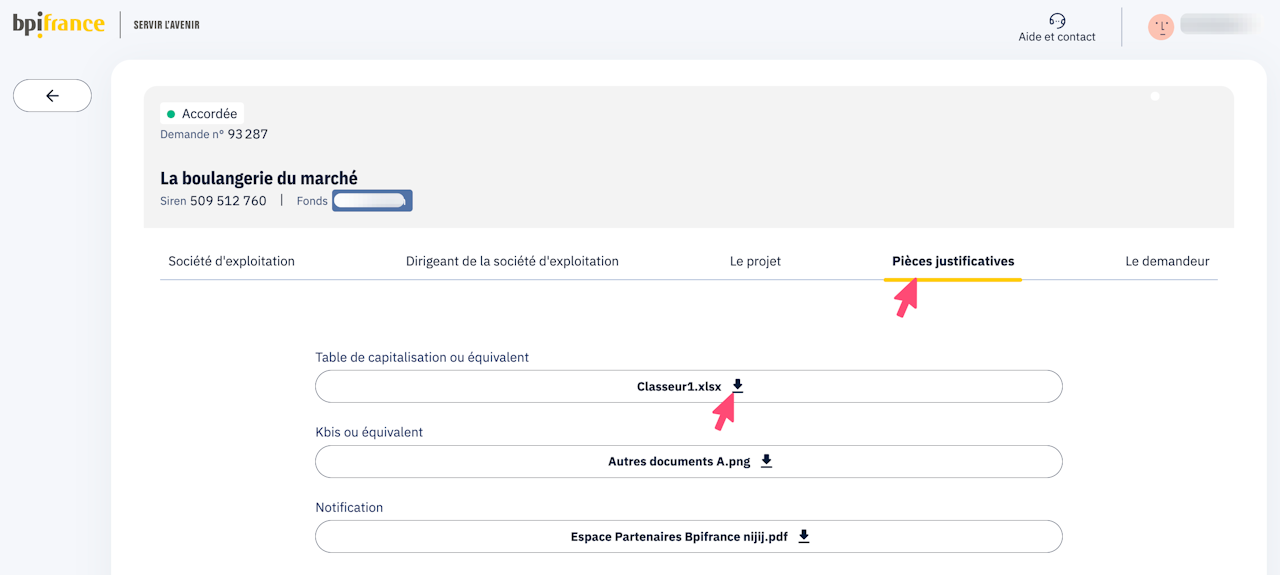The width and height of the screenshot is (1280, 575).
Task: Click the green Accordée status dot
Action: tap(171, 114)
